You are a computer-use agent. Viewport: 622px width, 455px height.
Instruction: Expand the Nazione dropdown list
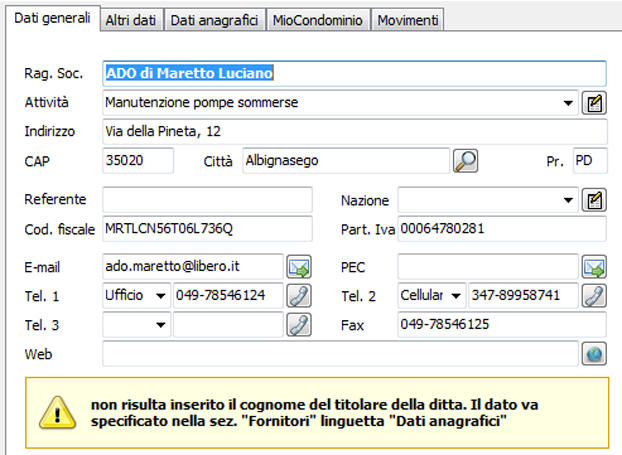568,200
